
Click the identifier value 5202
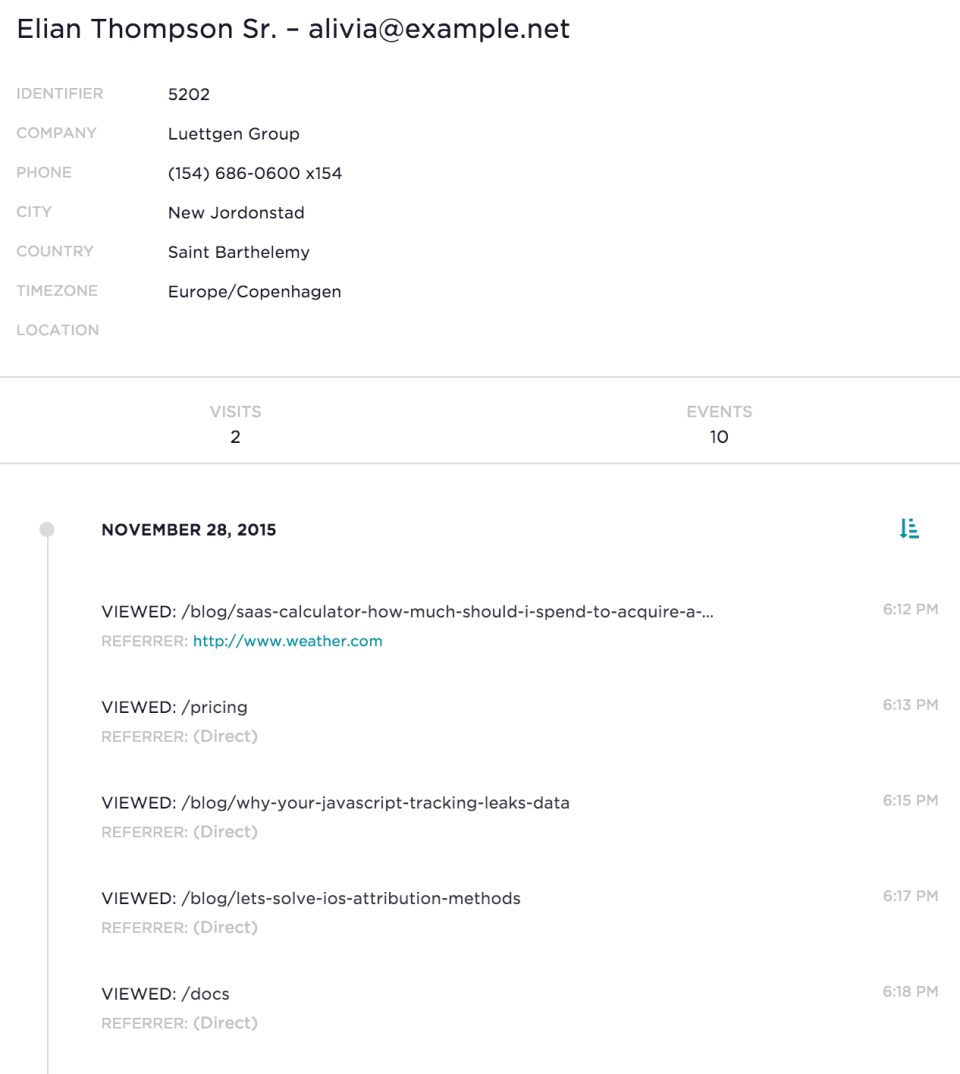click(x=188, y=95)
